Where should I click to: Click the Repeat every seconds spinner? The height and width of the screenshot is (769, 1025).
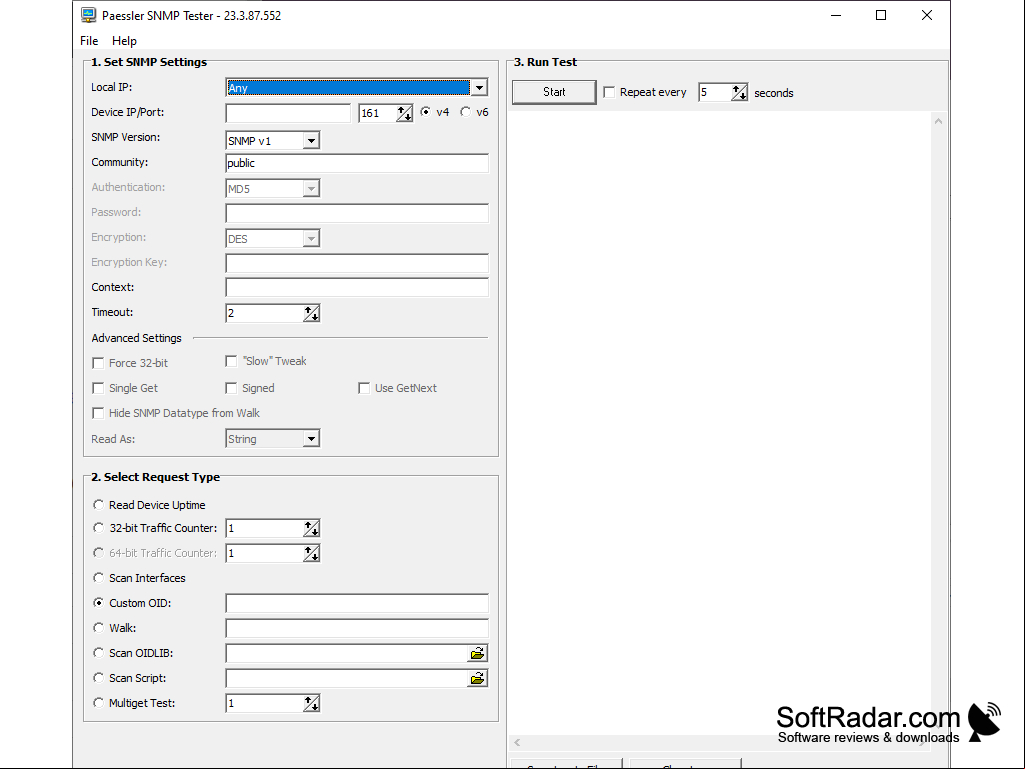[739, 92]
